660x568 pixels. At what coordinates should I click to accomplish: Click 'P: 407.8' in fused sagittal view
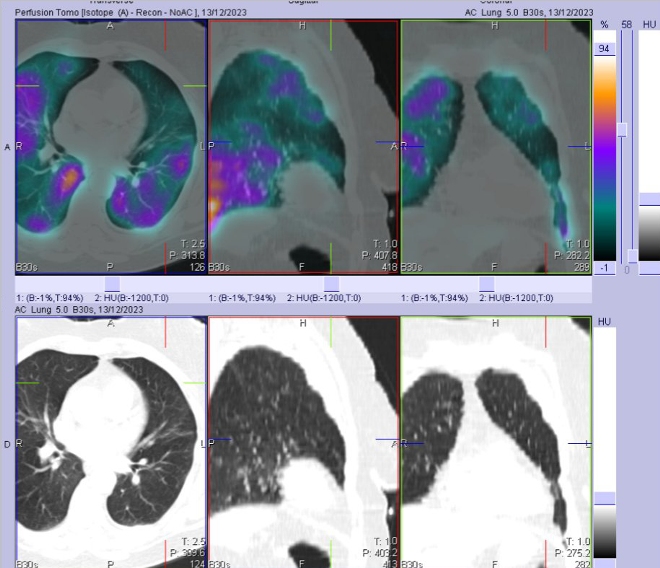[x=379, y=256]
